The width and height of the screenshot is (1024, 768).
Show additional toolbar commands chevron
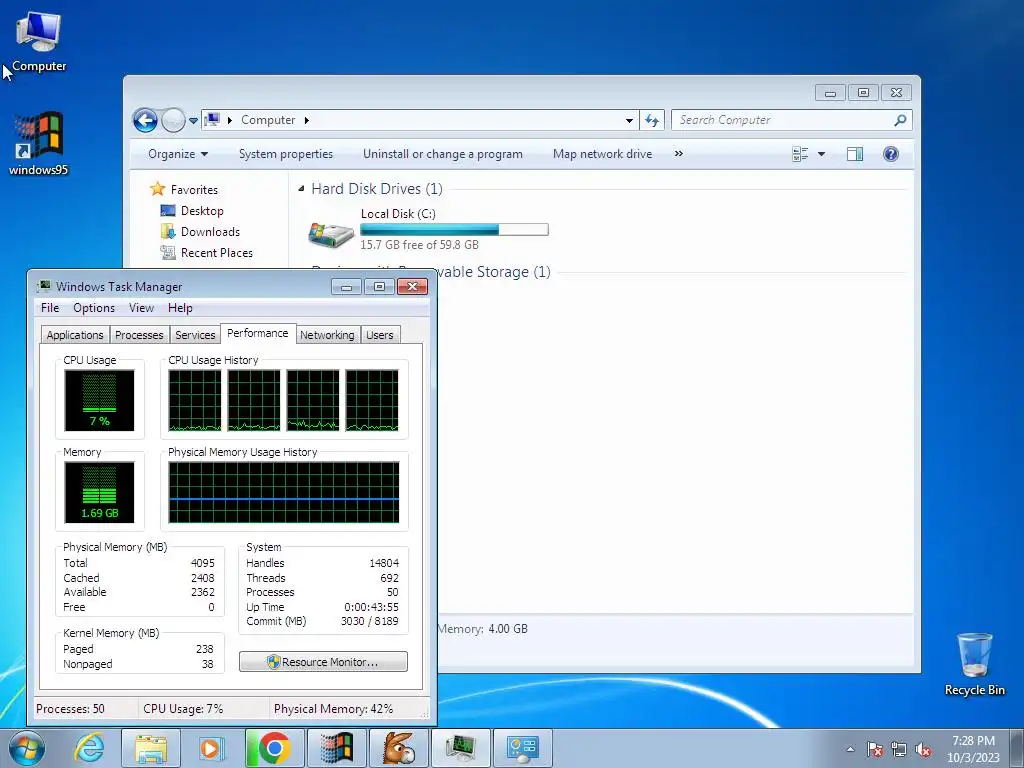(679, 153)
